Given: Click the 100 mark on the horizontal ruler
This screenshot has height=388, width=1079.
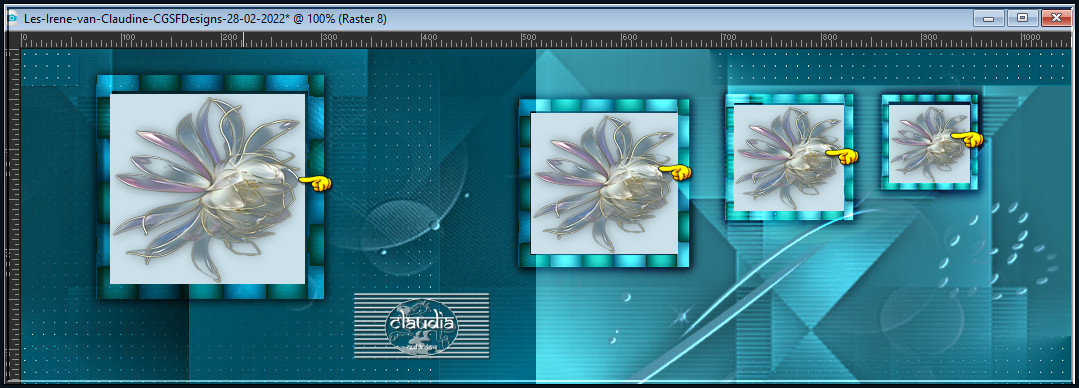Looking at the screenshot, I should tap(129, 38).
